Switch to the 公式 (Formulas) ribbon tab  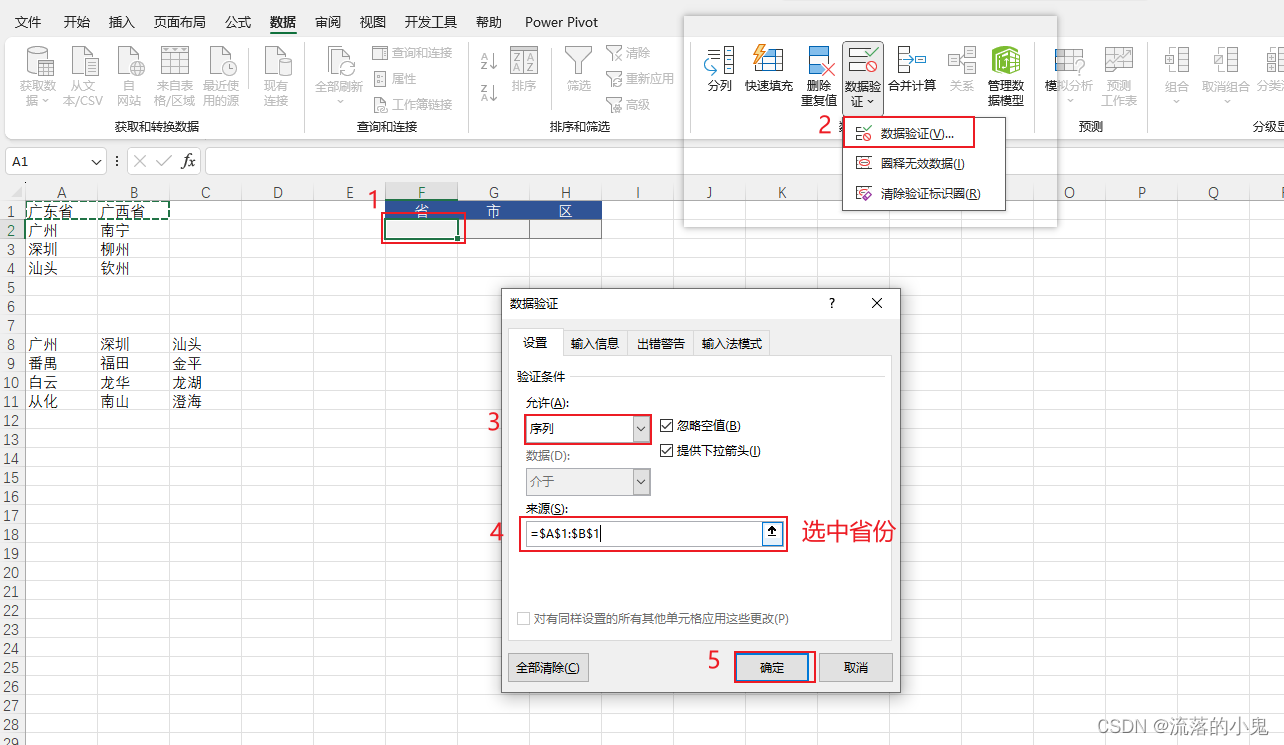pos(238,22)
